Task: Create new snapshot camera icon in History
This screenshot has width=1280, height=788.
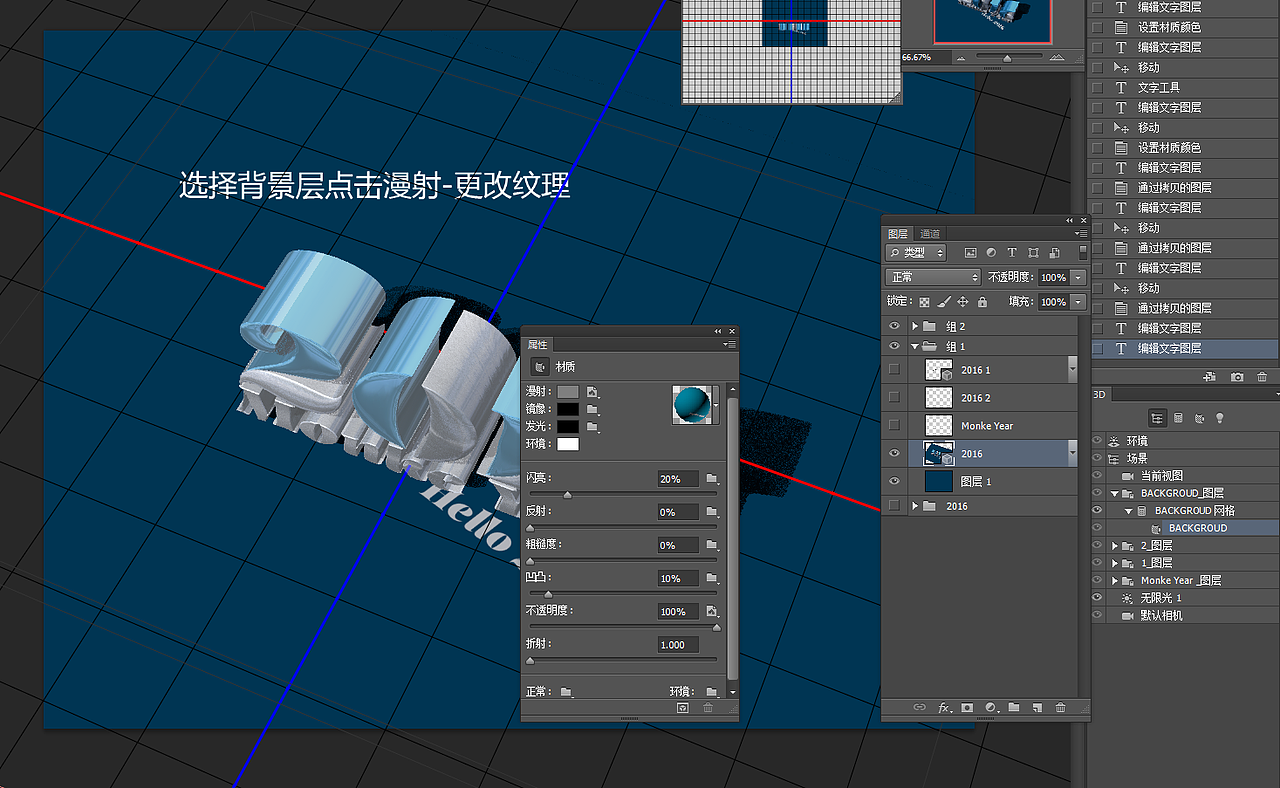Action: [x=1237, y=377]
